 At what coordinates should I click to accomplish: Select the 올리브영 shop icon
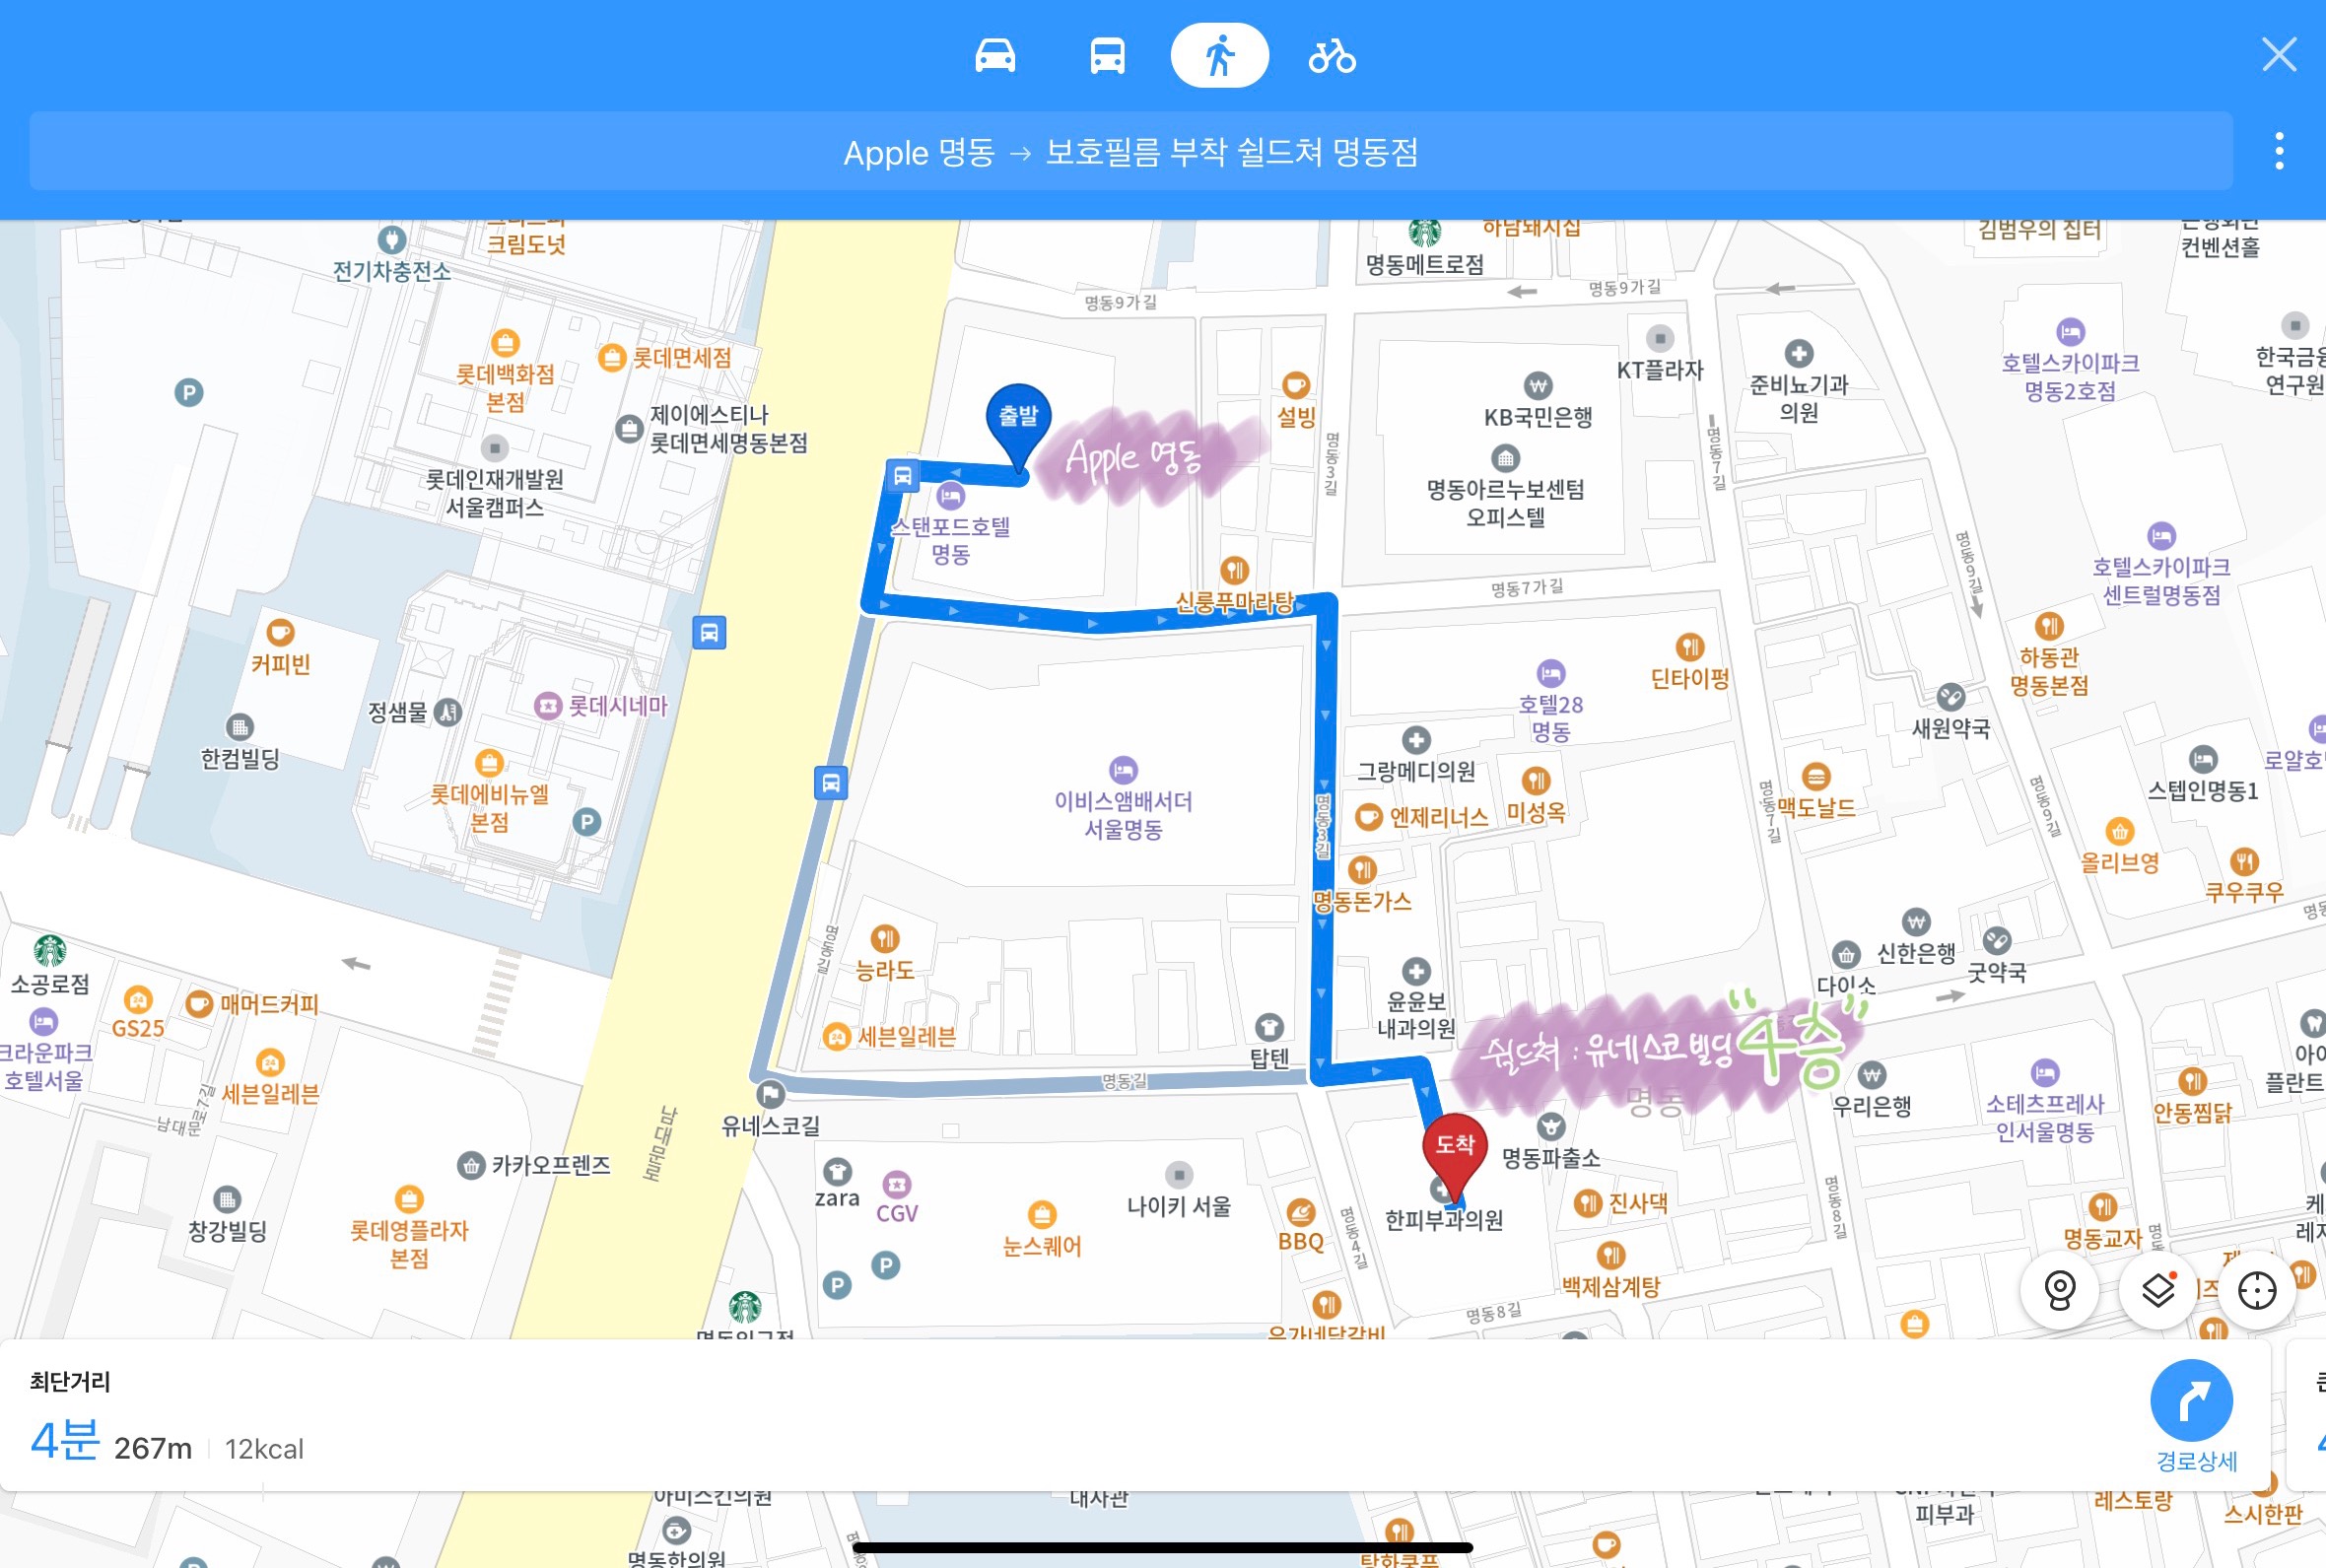2119,831
